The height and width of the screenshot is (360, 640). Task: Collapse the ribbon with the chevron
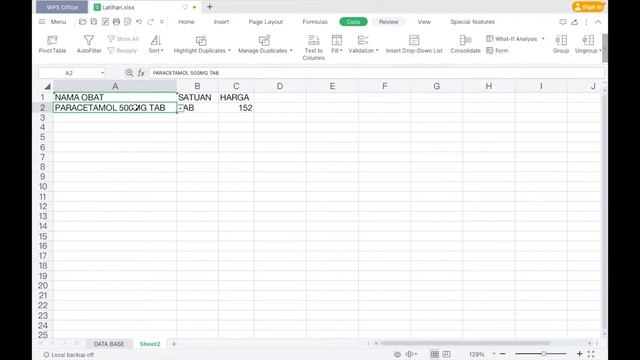click(x=598, y=22)
